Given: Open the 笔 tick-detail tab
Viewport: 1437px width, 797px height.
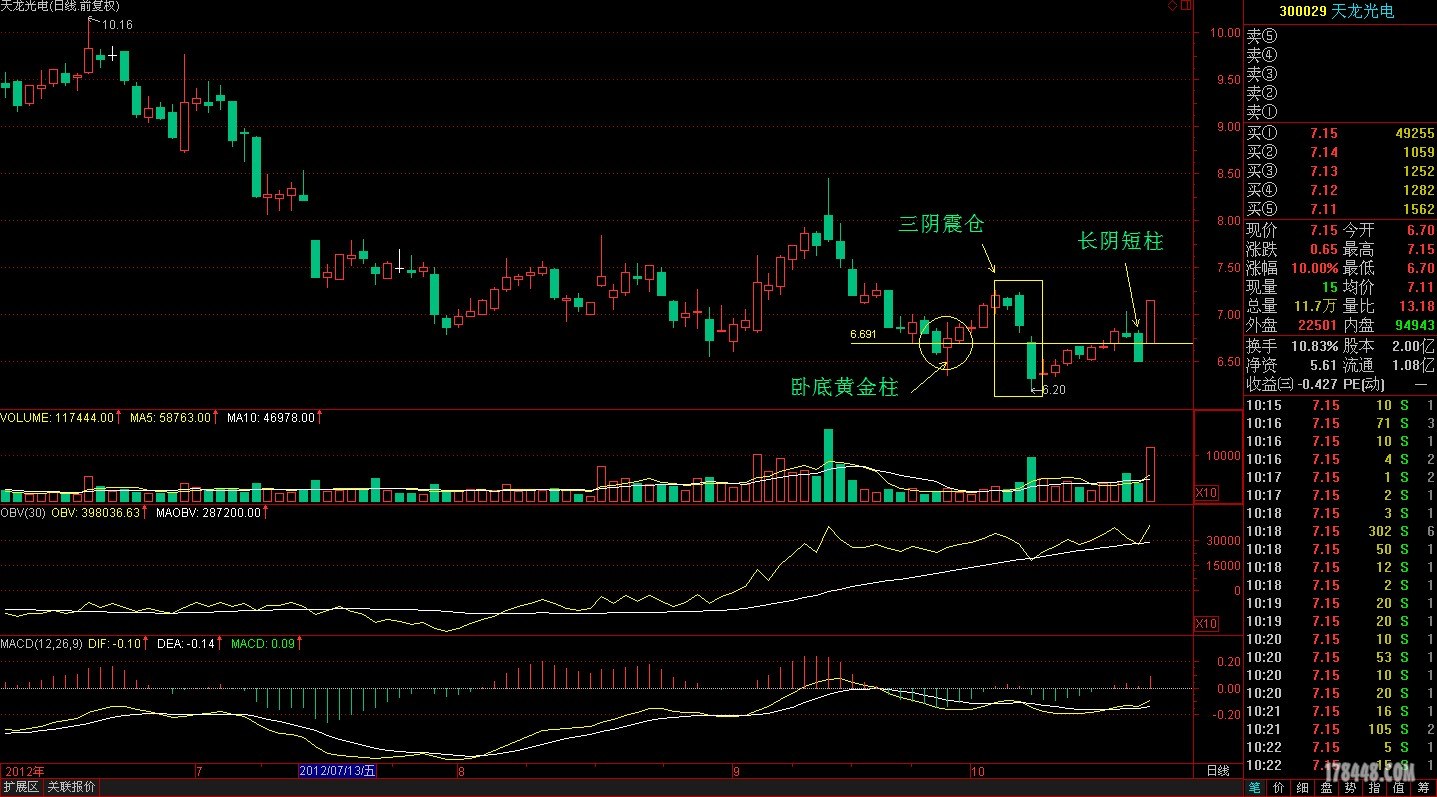Looking at the screenshot, I should (1255, 788).
